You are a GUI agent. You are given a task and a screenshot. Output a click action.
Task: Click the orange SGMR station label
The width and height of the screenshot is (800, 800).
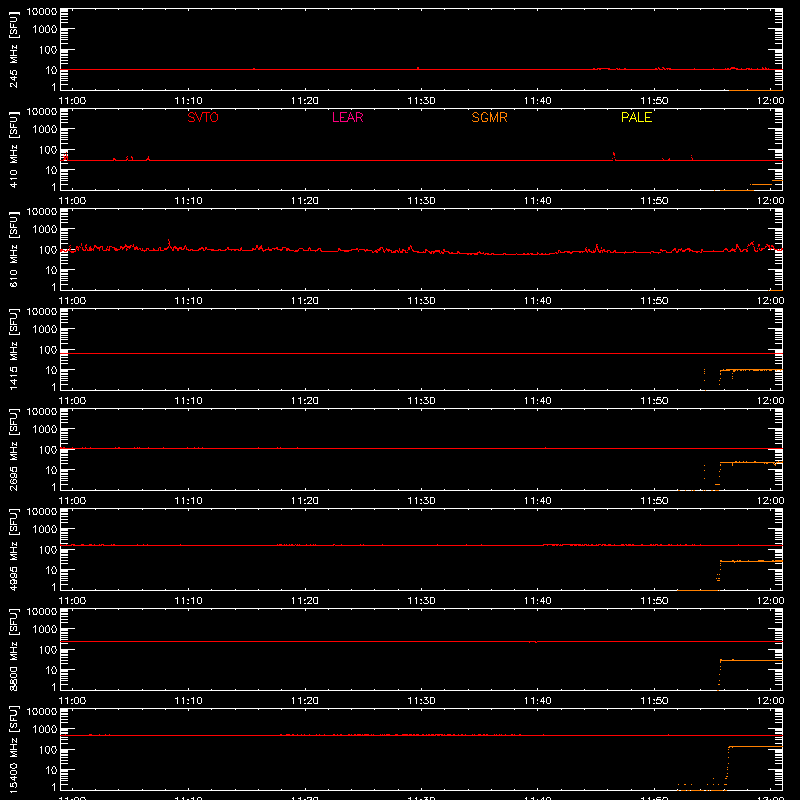pyautogui.click(x=489, y=117)
